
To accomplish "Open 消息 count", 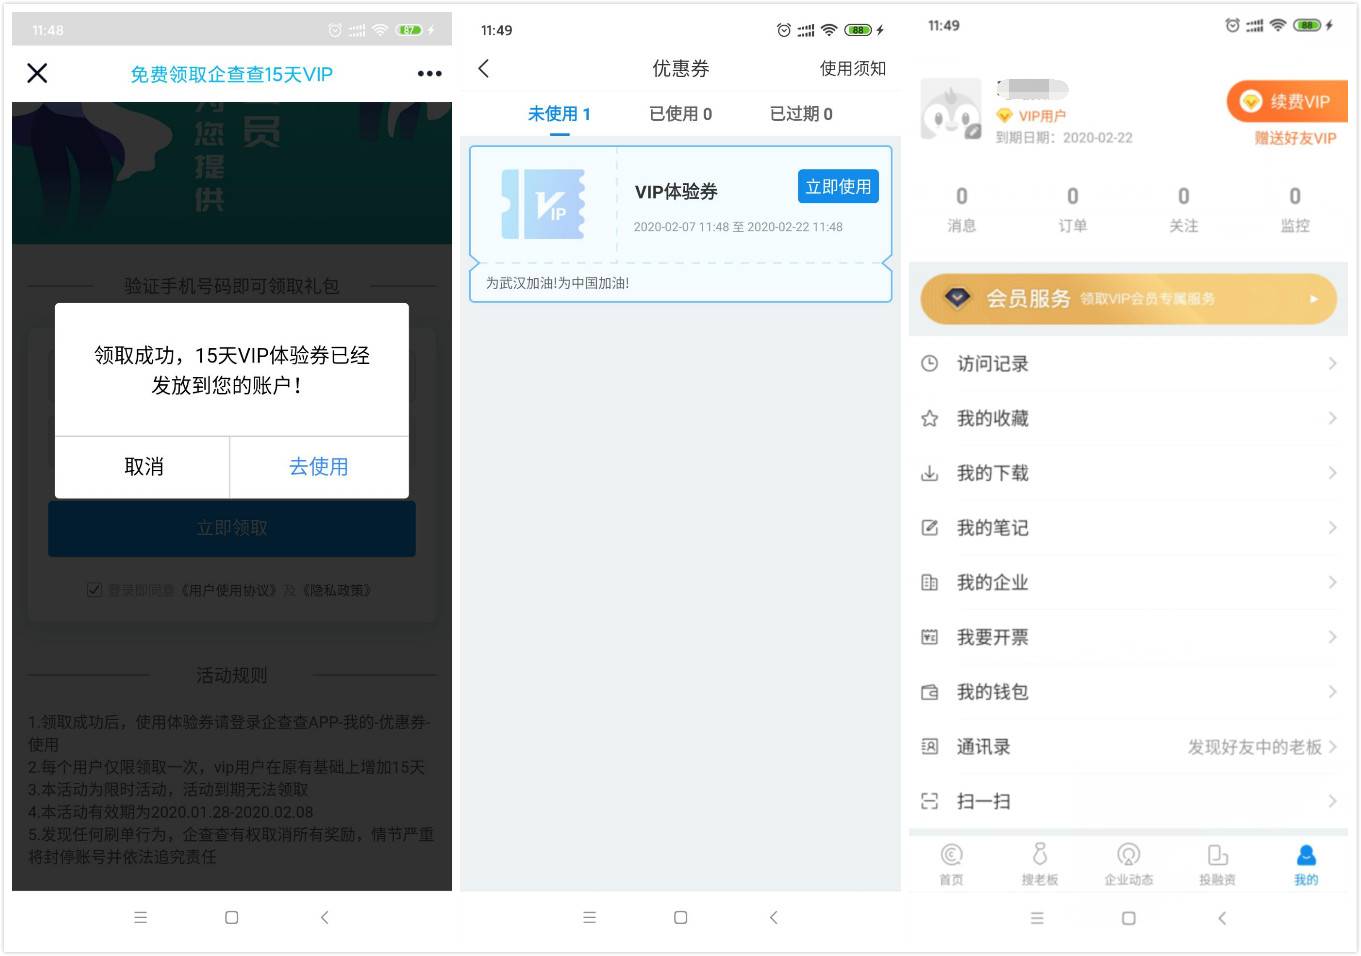I will (962, 210).
